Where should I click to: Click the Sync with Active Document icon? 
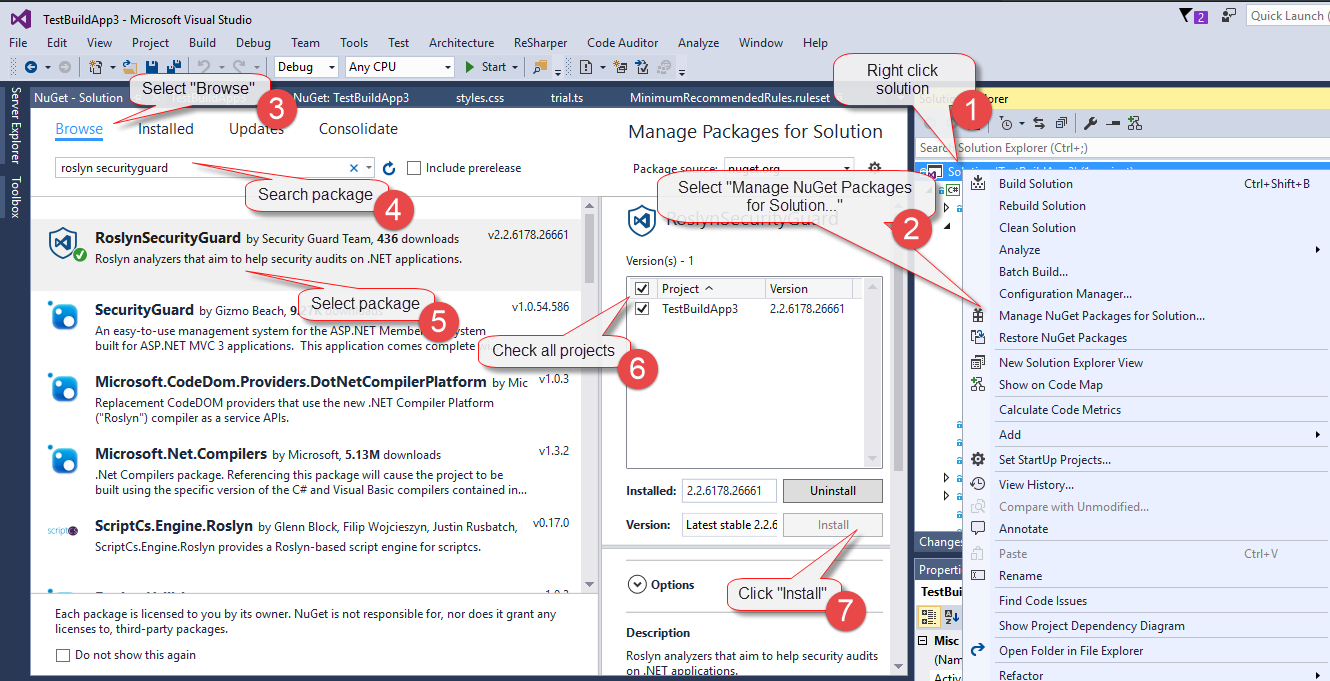pyautogui.click(x=1038, y=123)
